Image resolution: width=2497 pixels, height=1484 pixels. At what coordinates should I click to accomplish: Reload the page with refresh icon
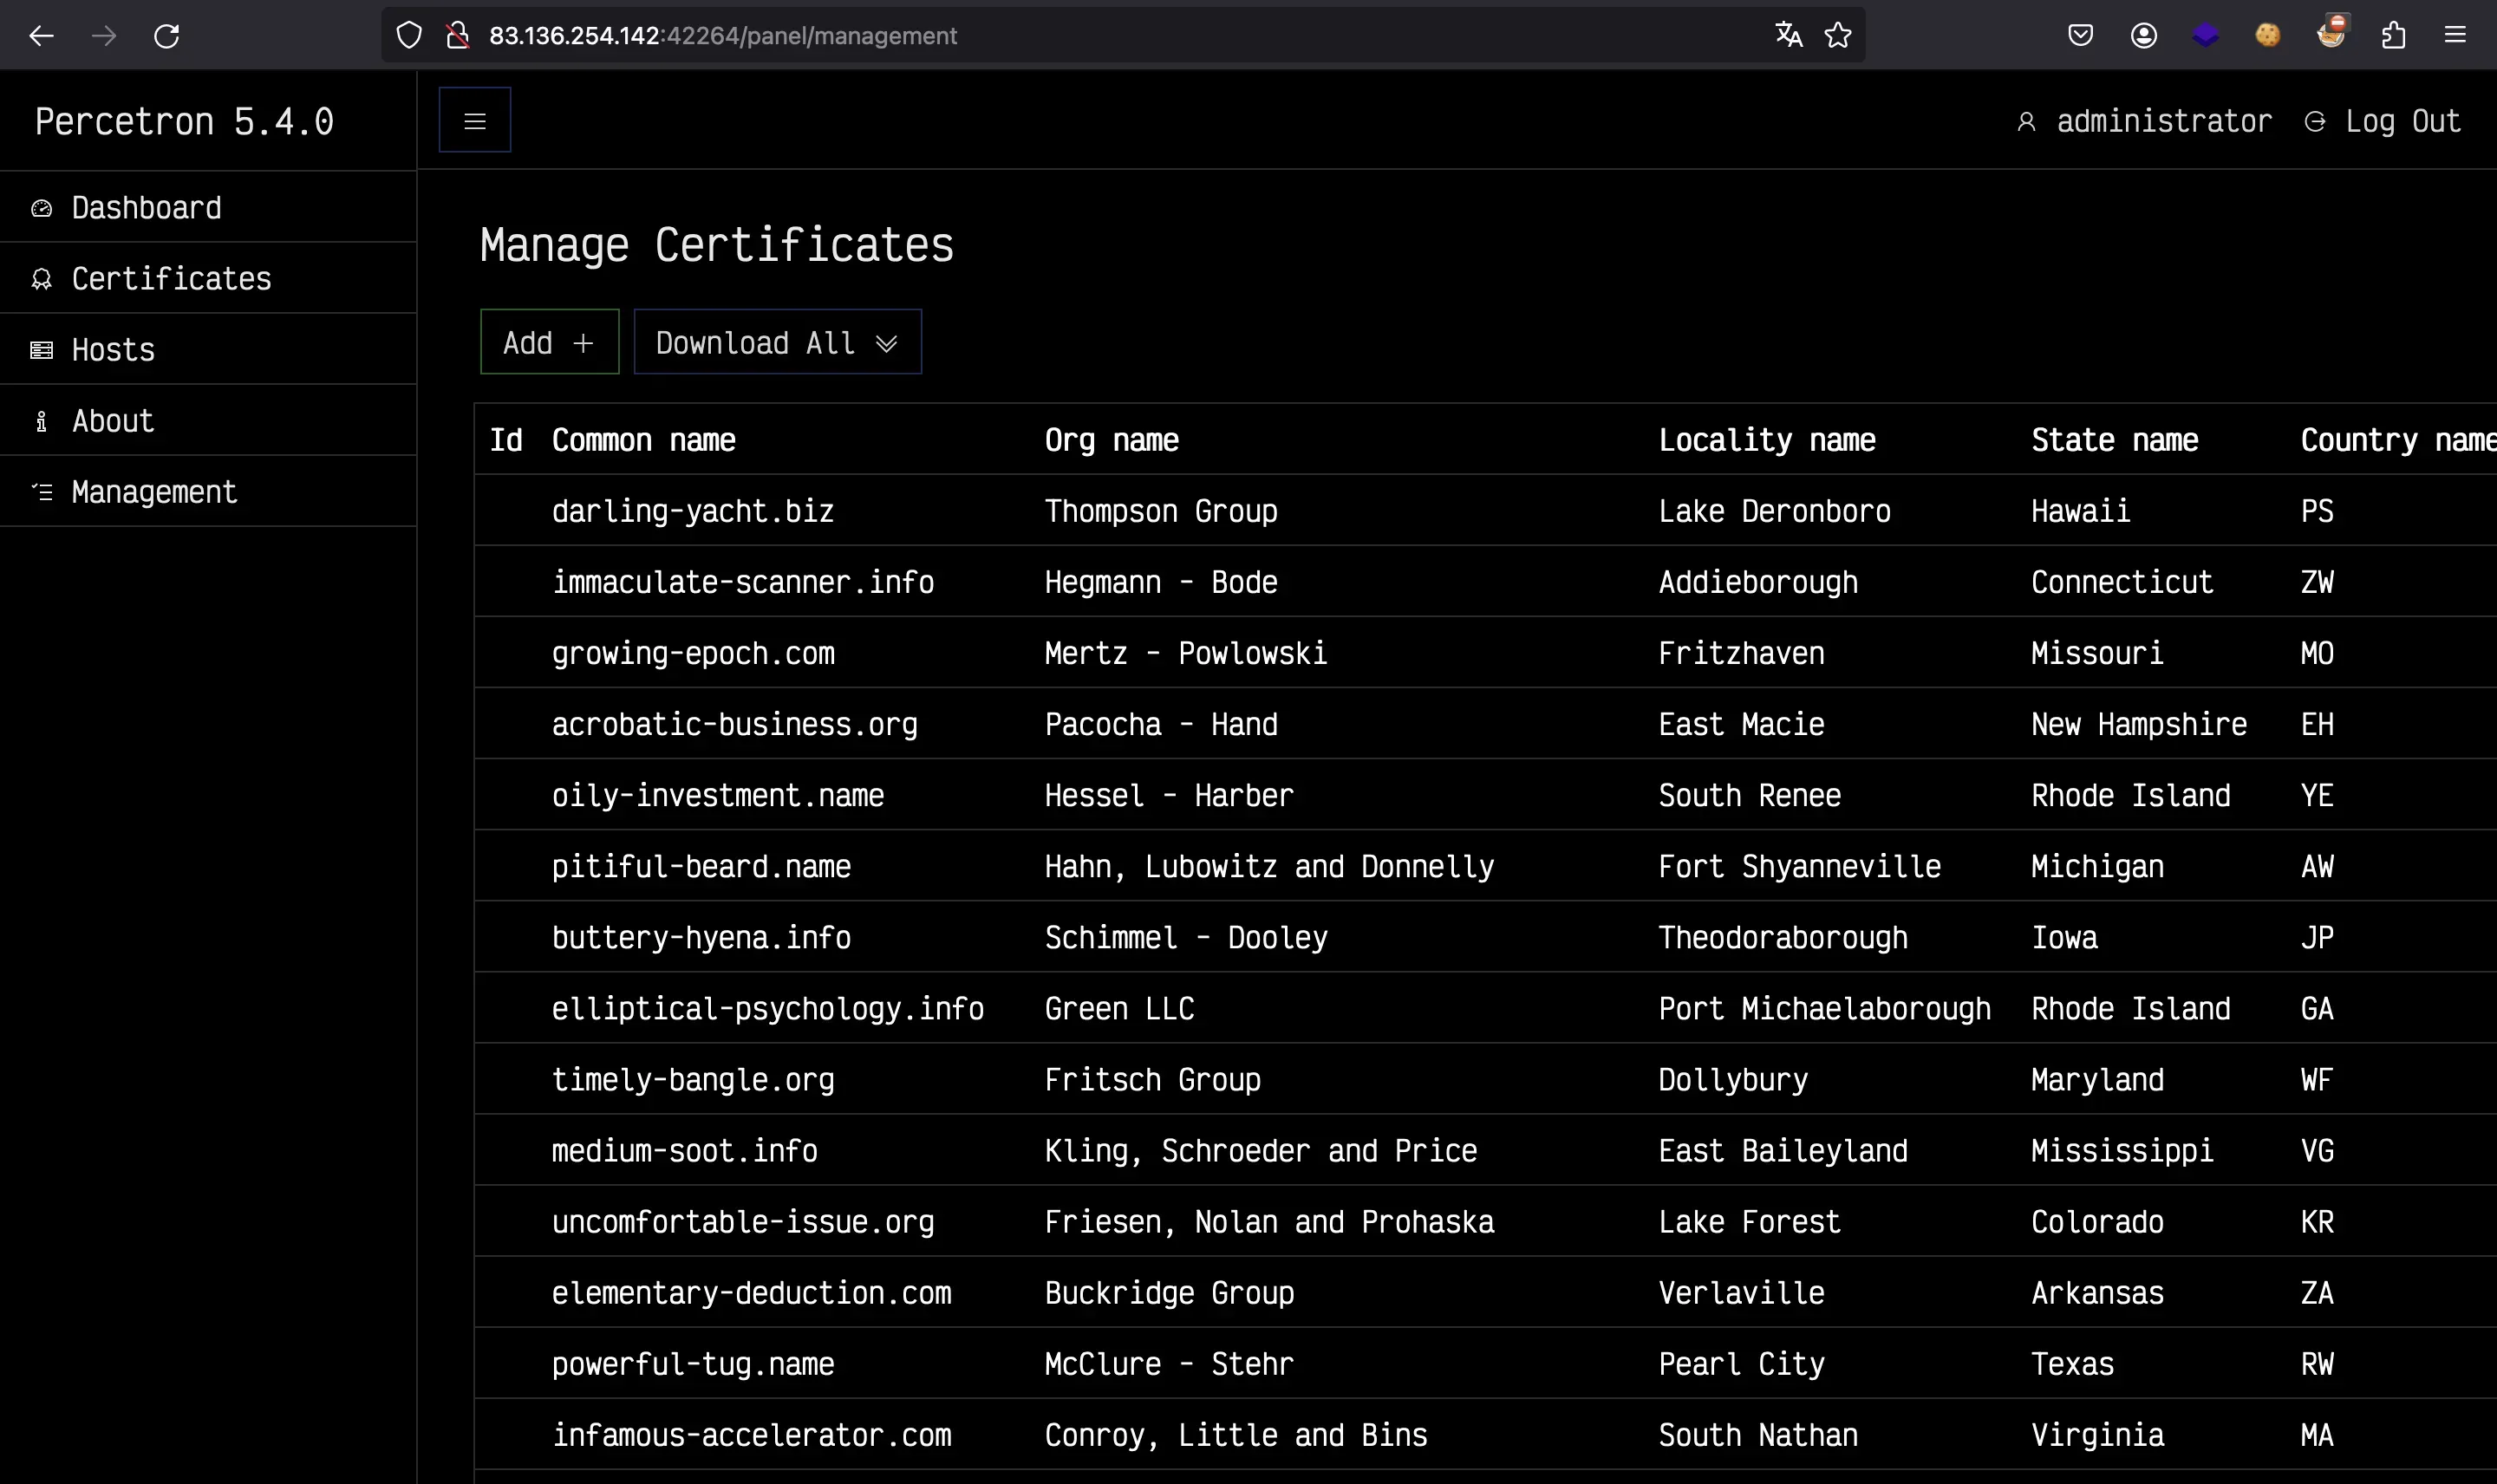point(166,36)
